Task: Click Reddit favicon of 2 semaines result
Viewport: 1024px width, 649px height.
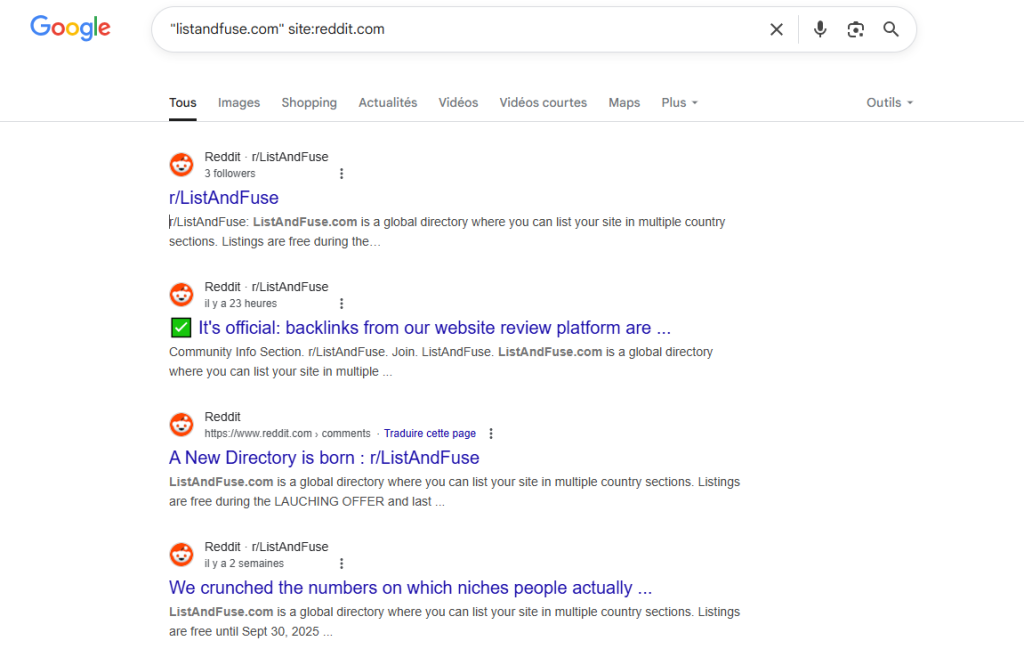Action: coord(182,554)
